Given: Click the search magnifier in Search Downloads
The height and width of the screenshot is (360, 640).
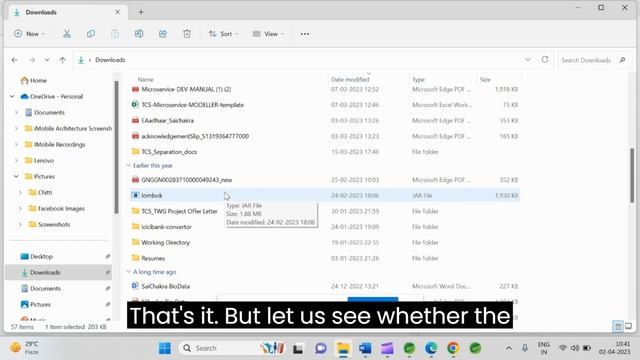Looking at the screenshot, I should [622, 60].
